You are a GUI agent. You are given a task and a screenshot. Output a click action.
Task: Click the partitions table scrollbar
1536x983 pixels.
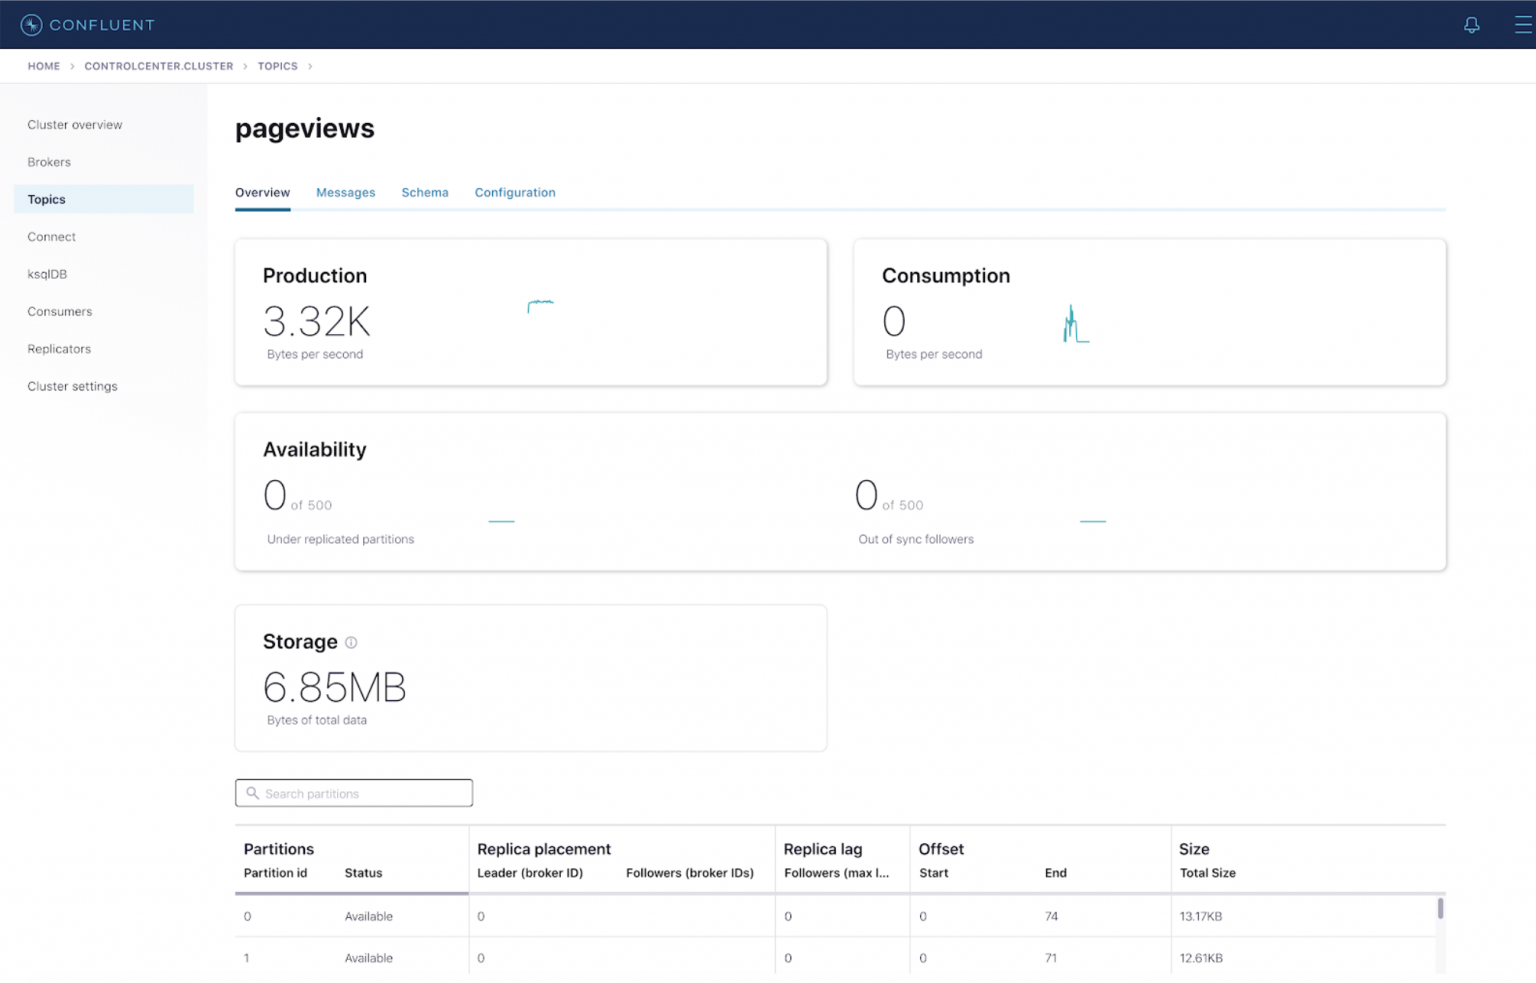(x=1440, y=908)
